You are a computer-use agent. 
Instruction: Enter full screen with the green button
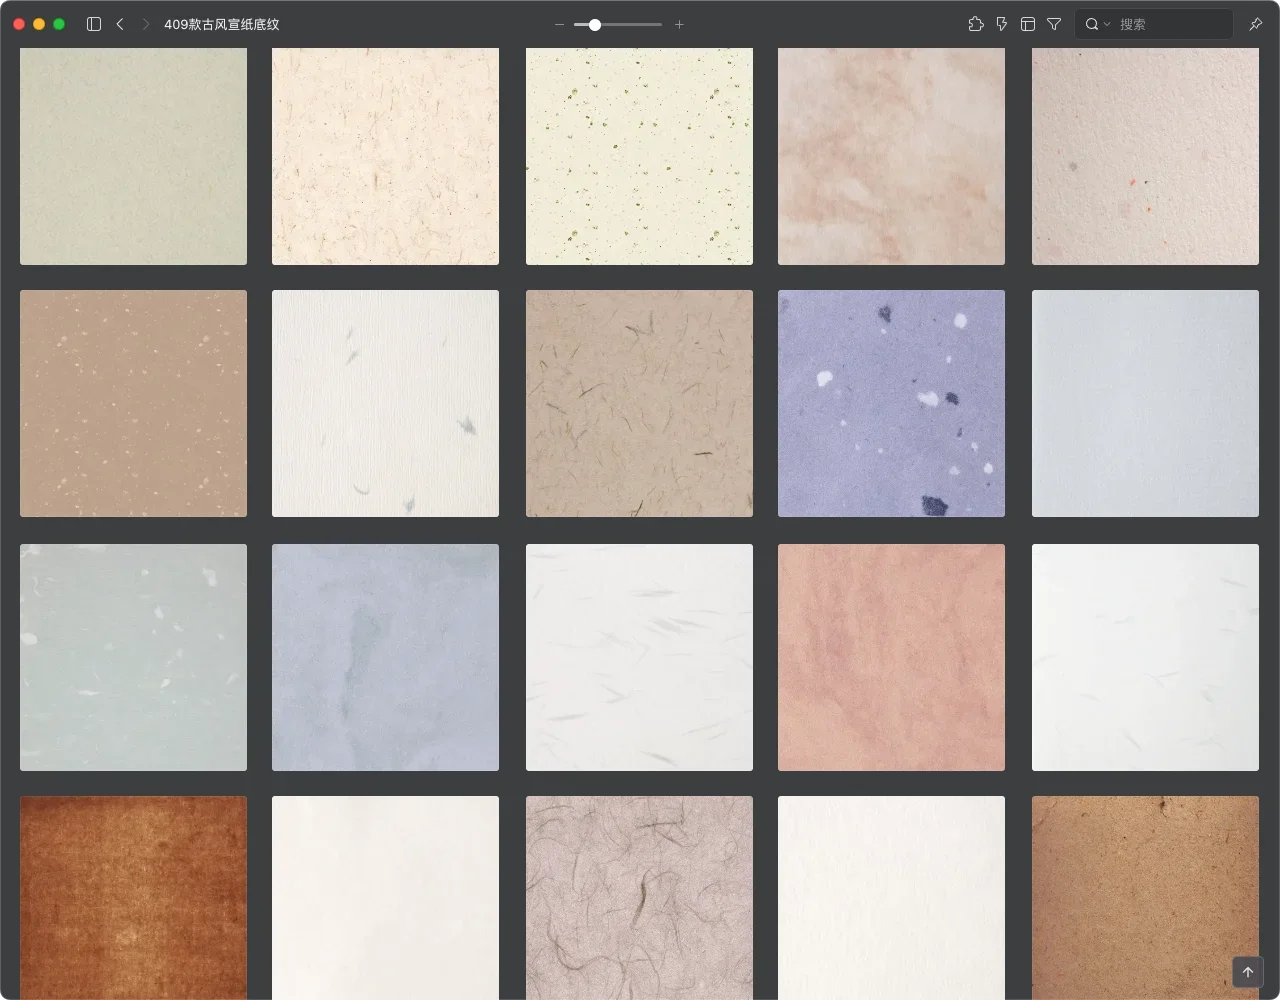(x=59, y=24)
